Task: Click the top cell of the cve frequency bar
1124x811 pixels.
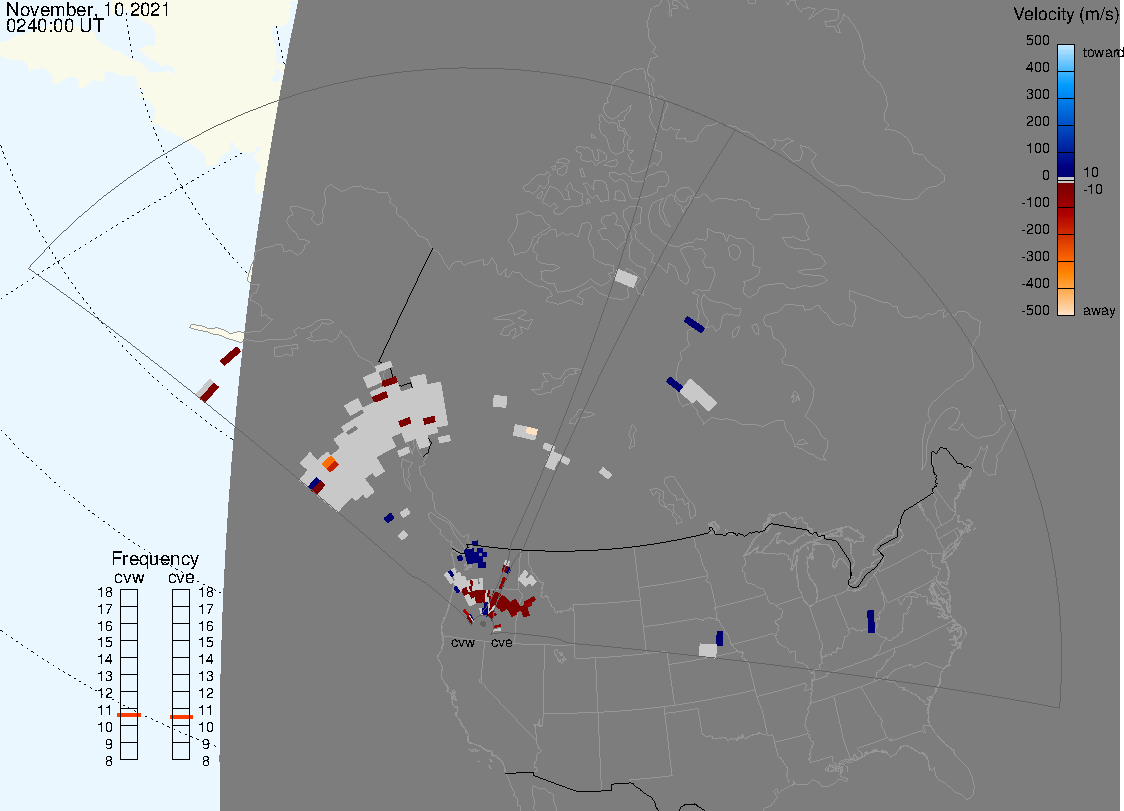Action: click(181, 598)
